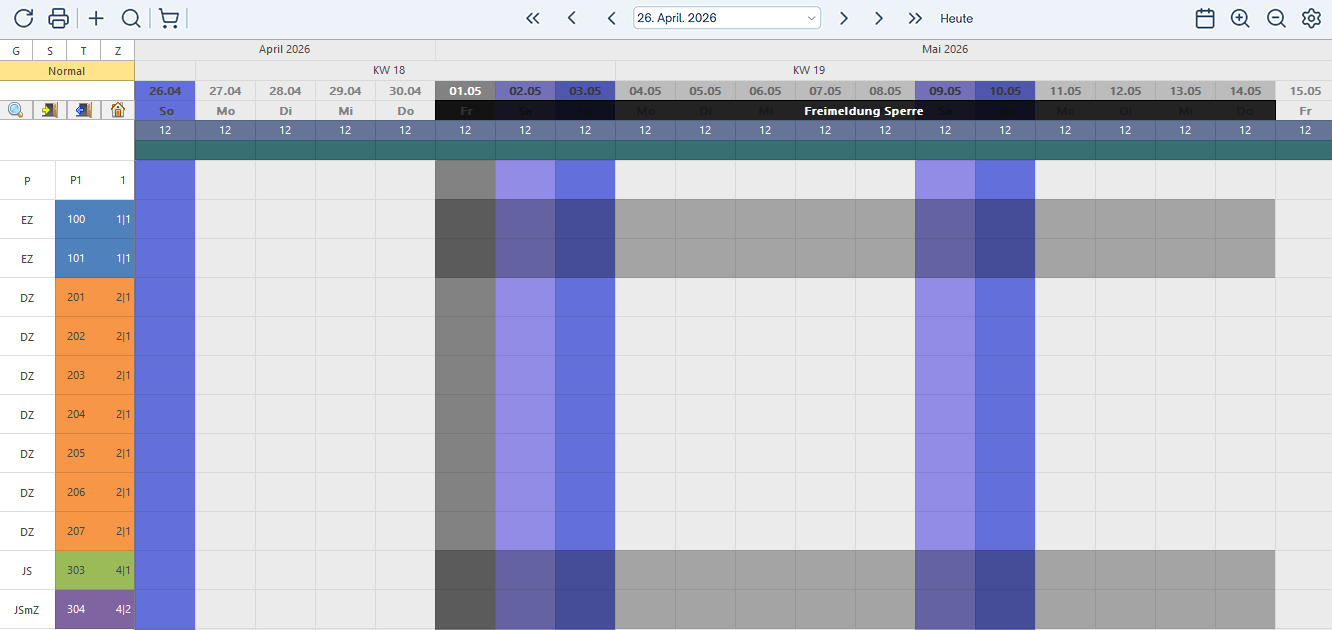The image size is (1332, 630).
Task: Open the search magnifier in the top toolbar
Action: click(130, 18)
